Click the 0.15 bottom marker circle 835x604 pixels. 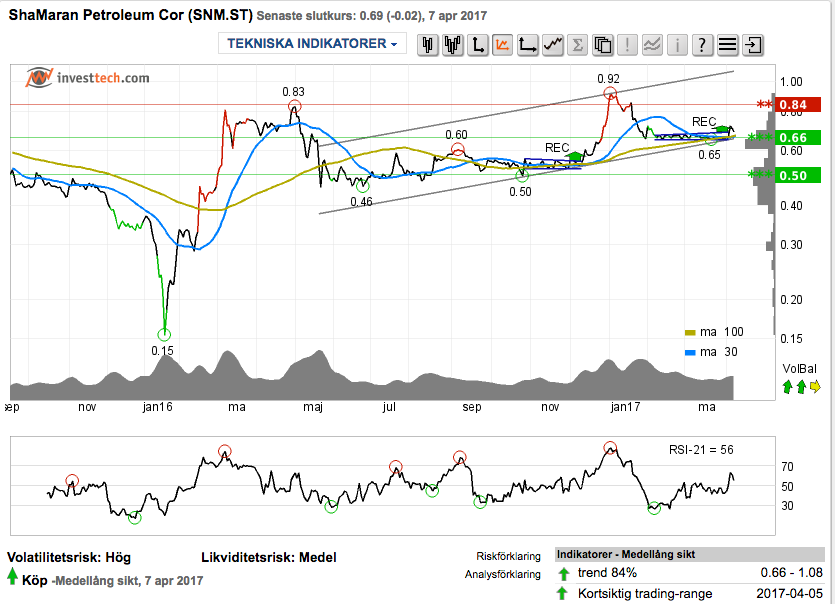click(x=164, y=334)
